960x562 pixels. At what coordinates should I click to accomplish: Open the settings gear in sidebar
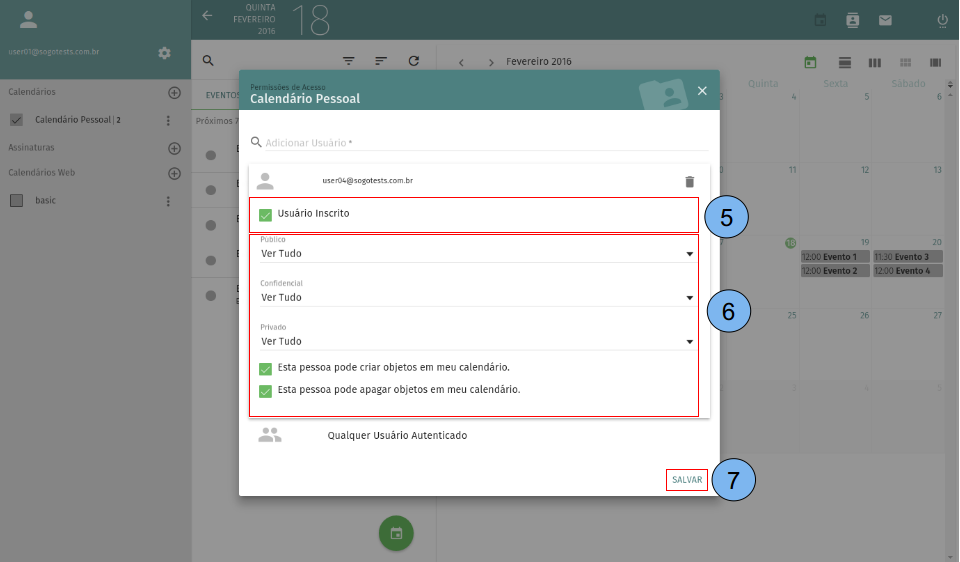tap(165, 52)
